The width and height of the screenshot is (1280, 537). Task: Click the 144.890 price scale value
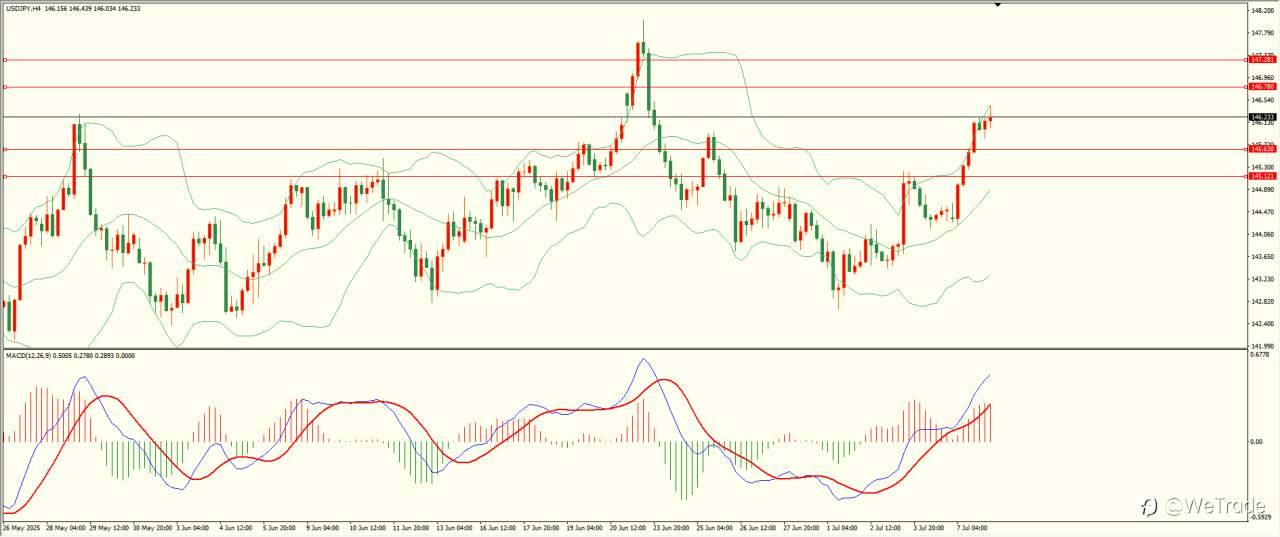click(x=1261, y=189)
